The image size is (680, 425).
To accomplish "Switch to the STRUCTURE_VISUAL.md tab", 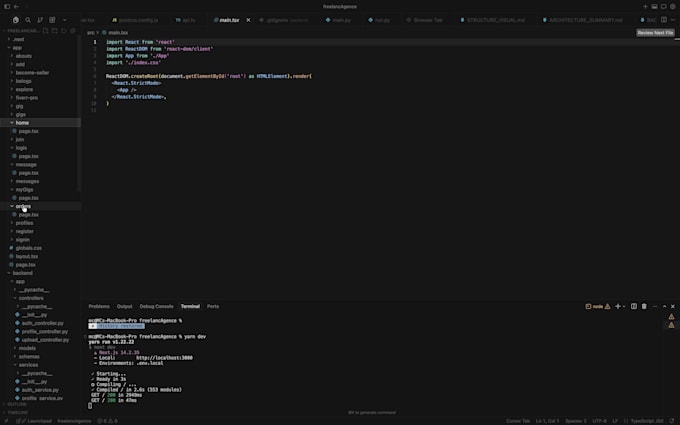I will (x=492, y=20).
